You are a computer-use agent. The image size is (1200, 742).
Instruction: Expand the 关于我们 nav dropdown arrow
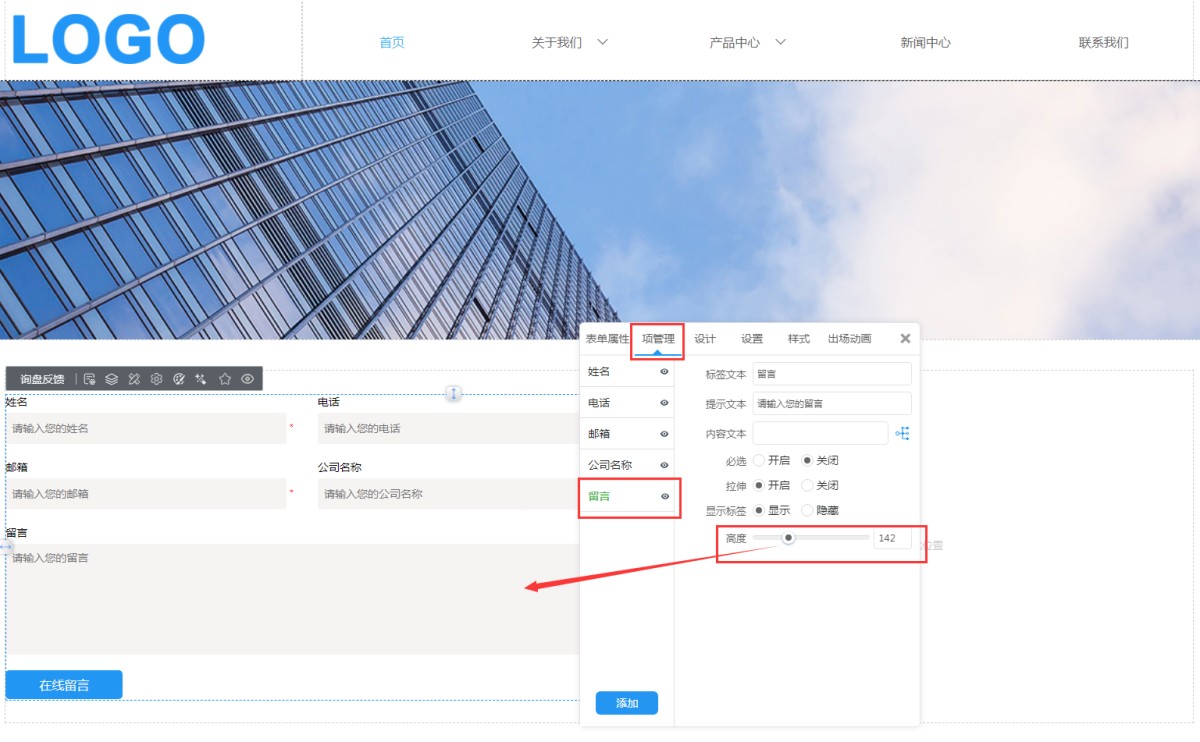[602, 42]
